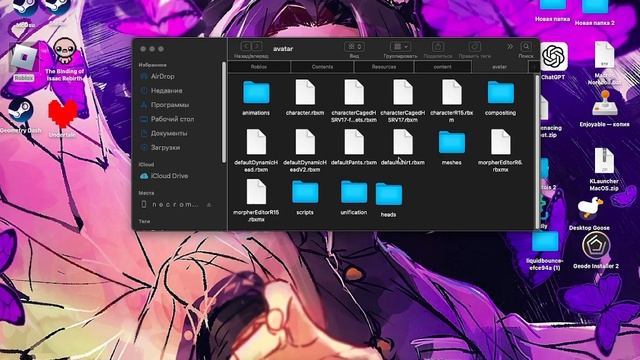Click the file list scrollbar
640x360 pixels.
tap(537, 151)
